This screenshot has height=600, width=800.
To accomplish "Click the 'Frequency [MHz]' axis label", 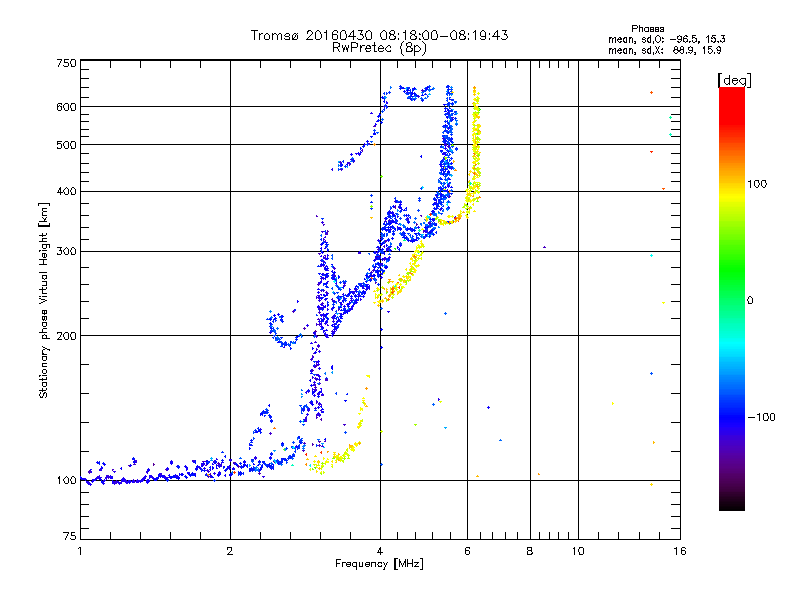I will [379, 564].
